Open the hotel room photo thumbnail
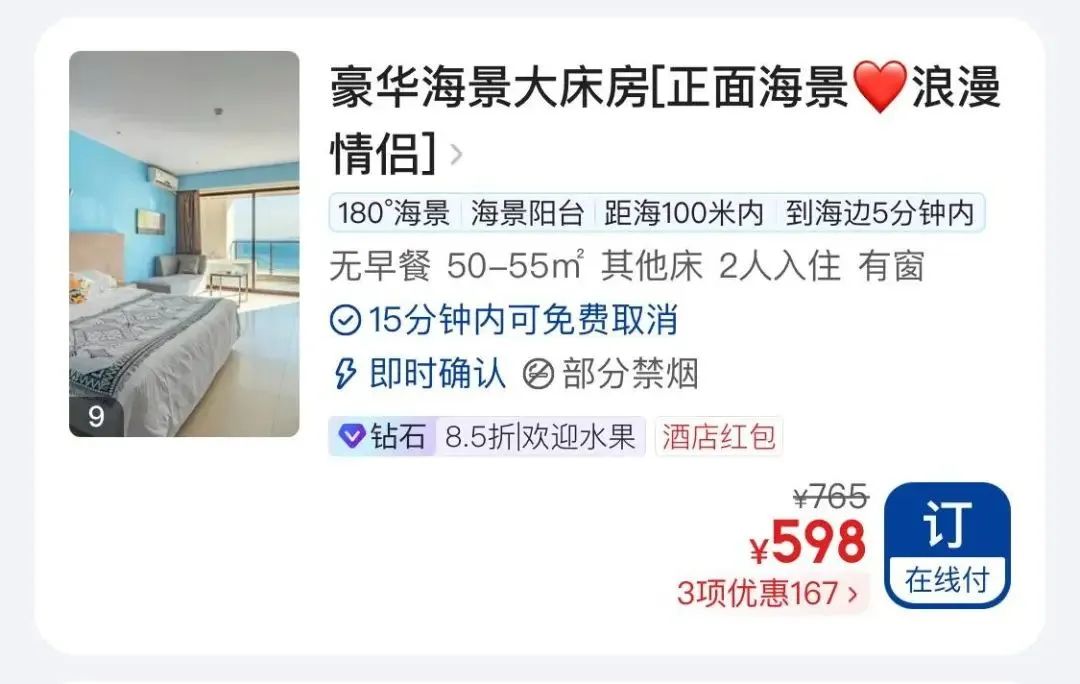This screenshot has height=684, width=1080. [x=184, y=244]
